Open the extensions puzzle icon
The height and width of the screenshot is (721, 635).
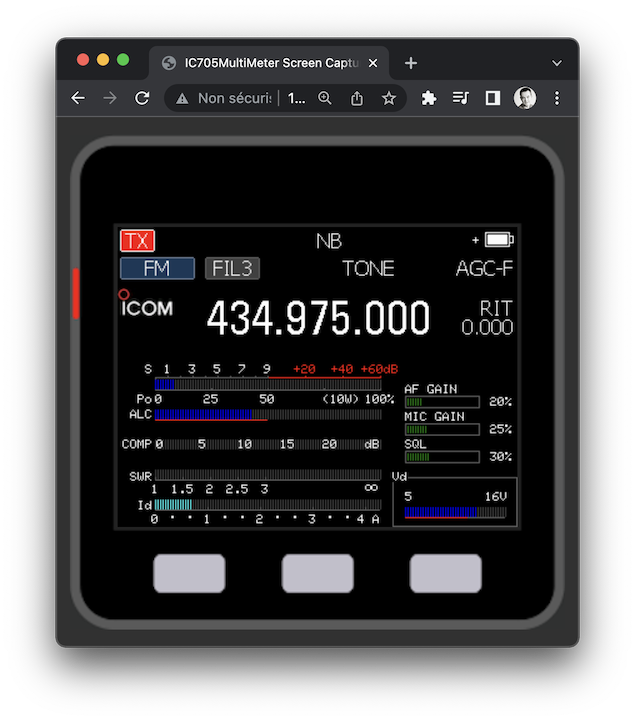click(429, 98)
